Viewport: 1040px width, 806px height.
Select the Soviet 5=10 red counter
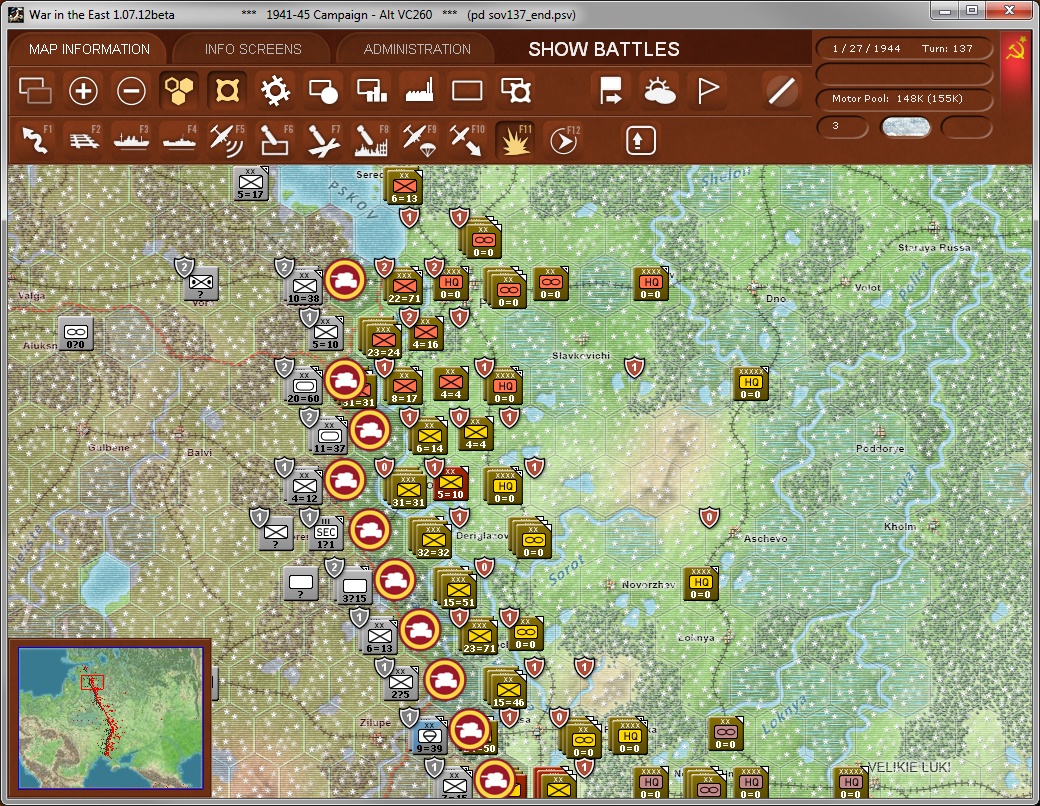(x=451, y=484)
